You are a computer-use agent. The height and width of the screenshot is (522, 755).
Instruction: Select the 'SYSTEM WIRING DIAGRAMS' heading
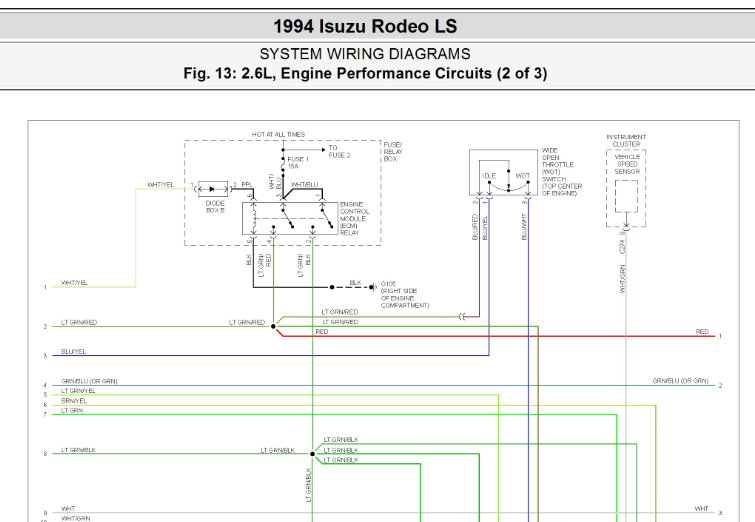tap(365, 53)
